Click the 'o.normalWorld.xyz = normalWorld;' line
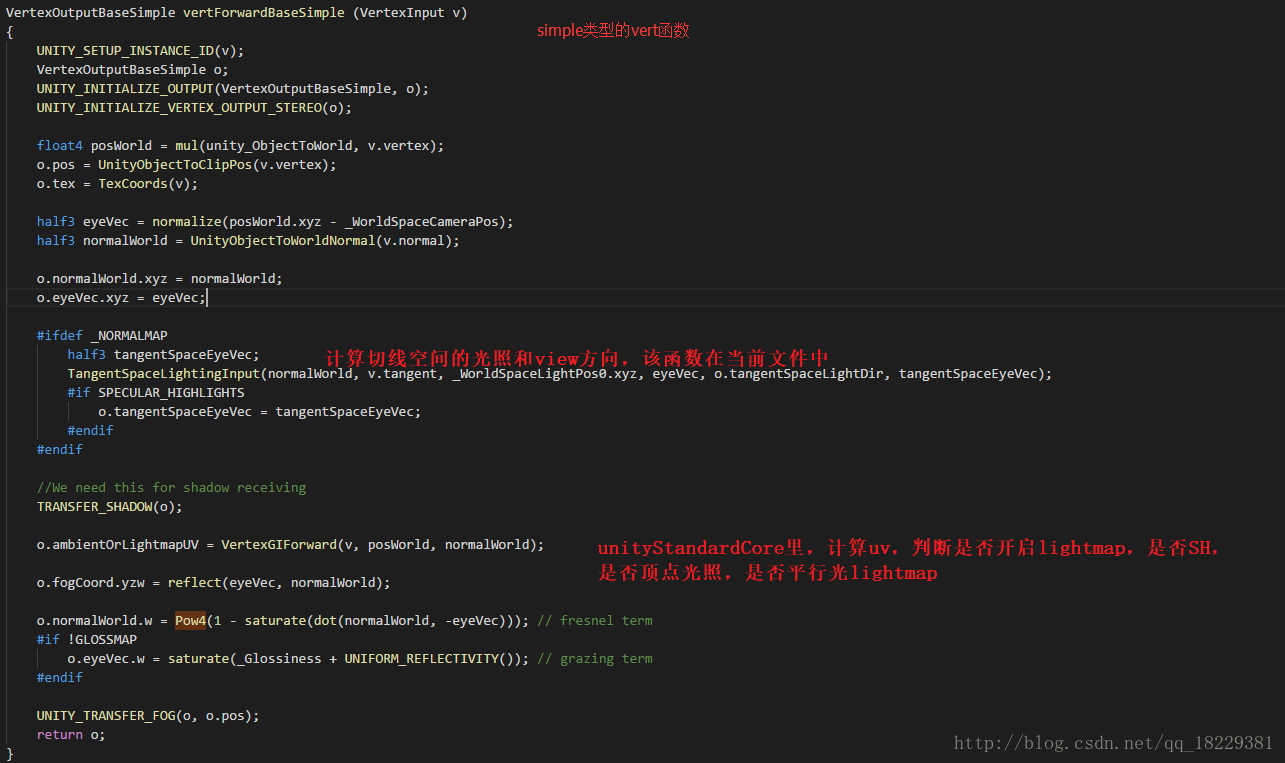Image resolution: width=1285 pixels, height=763 pixels. (160, 279)
